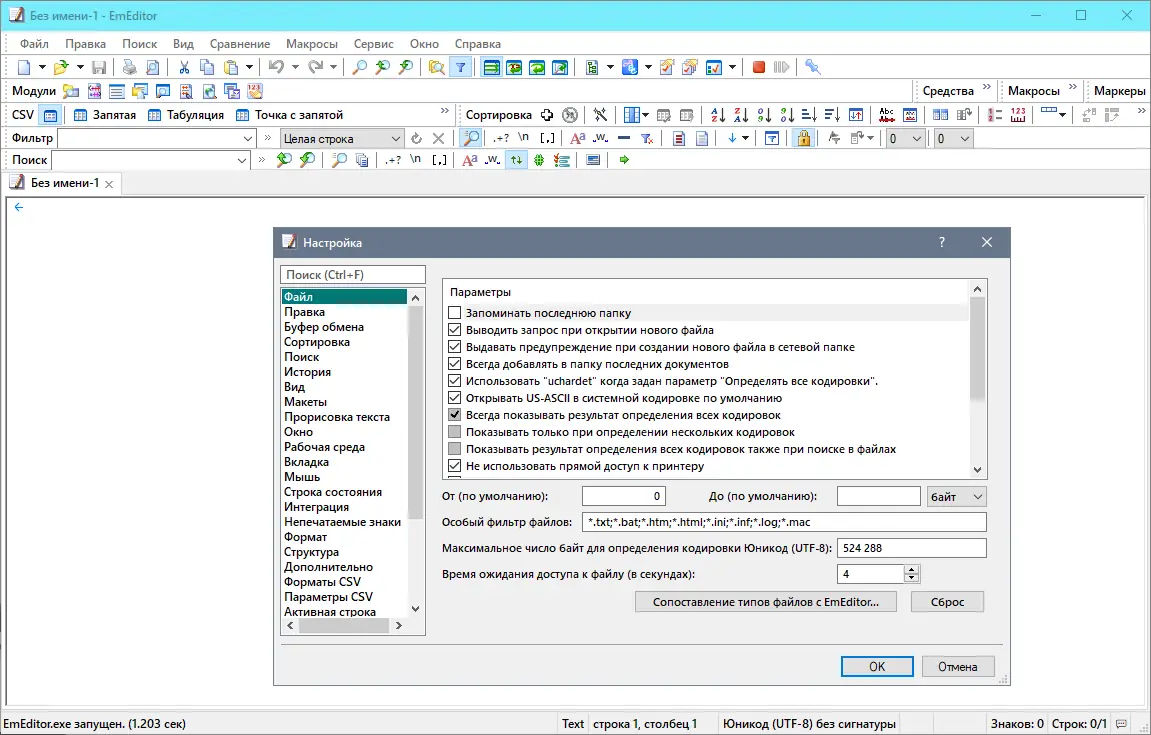Open the Поиск combo box dropdown arrow
This screenshot has height=735, width=1151.
coord(242,160)
